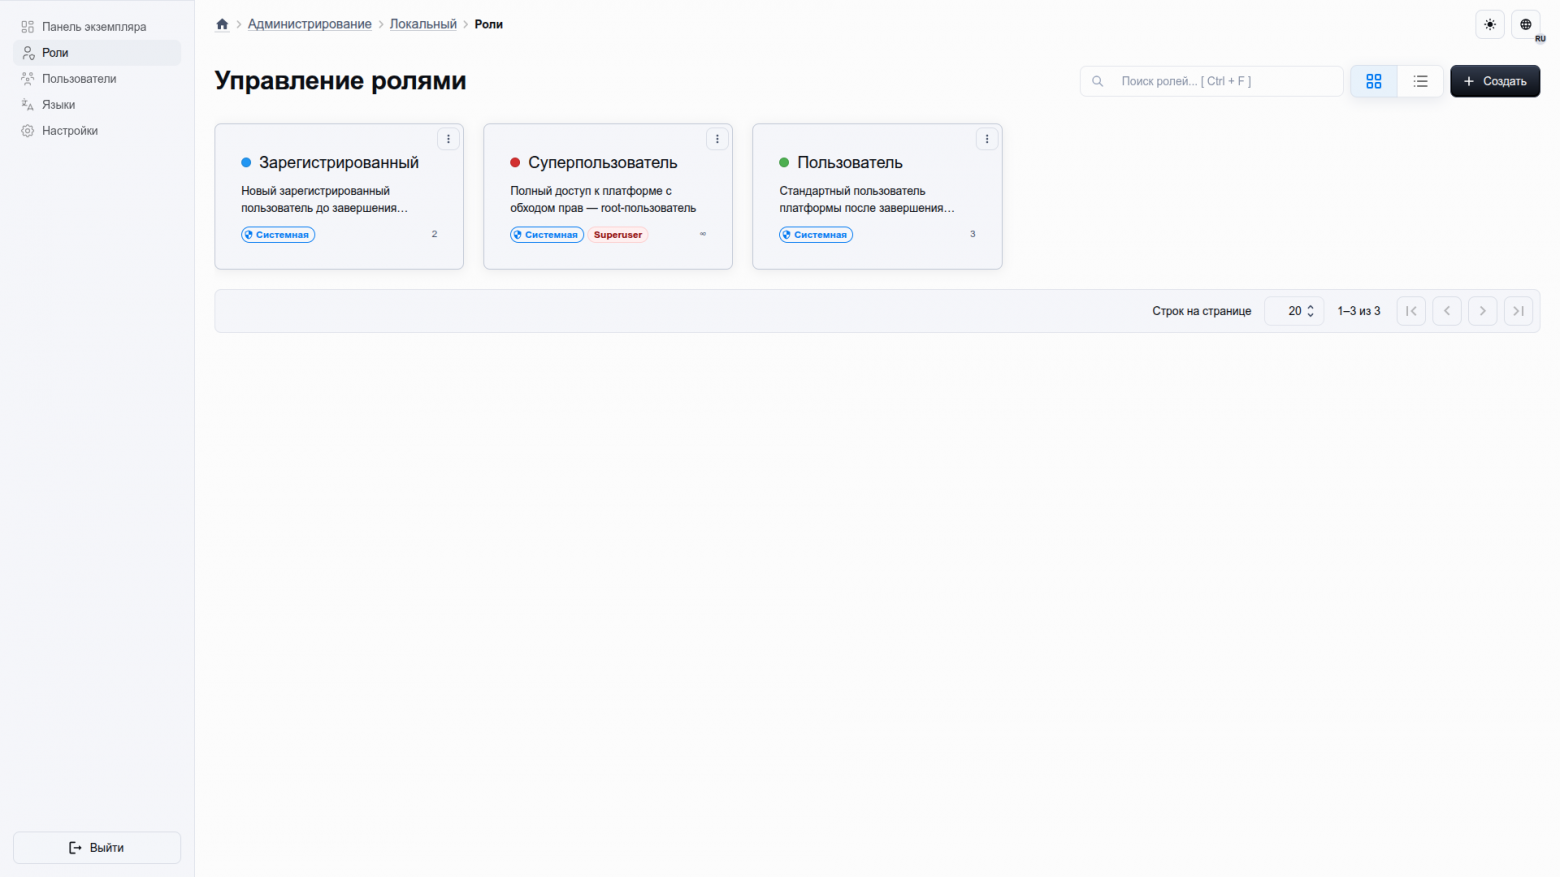The width and height of the screenshot is (1560, 877).
Task: Click Системная badge on Суперпользователь card
Action: click(547, 235)
